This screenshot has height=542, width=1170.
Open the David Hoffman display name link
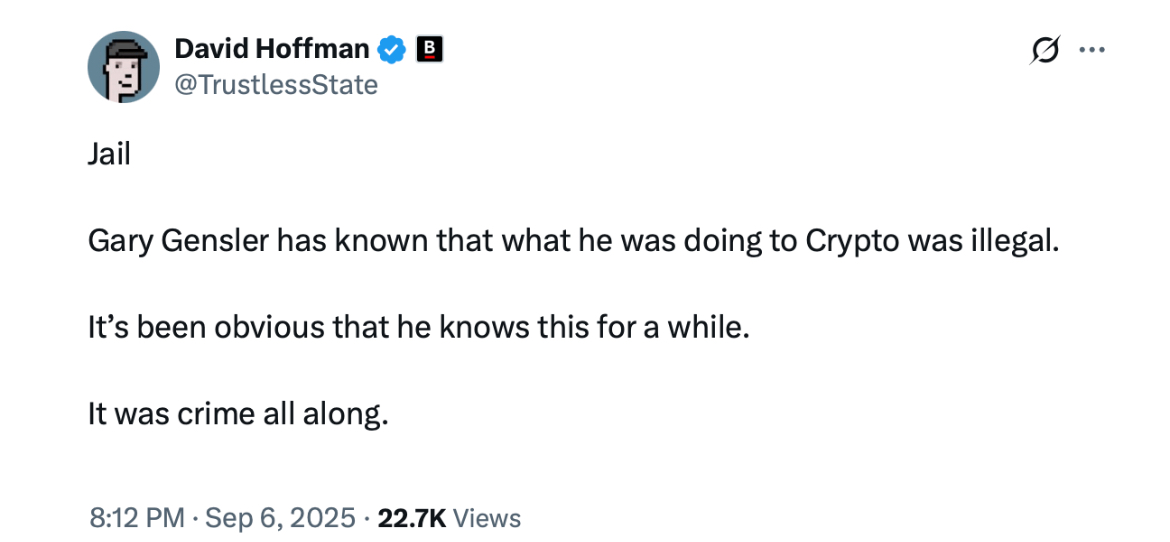coord(272,48)
